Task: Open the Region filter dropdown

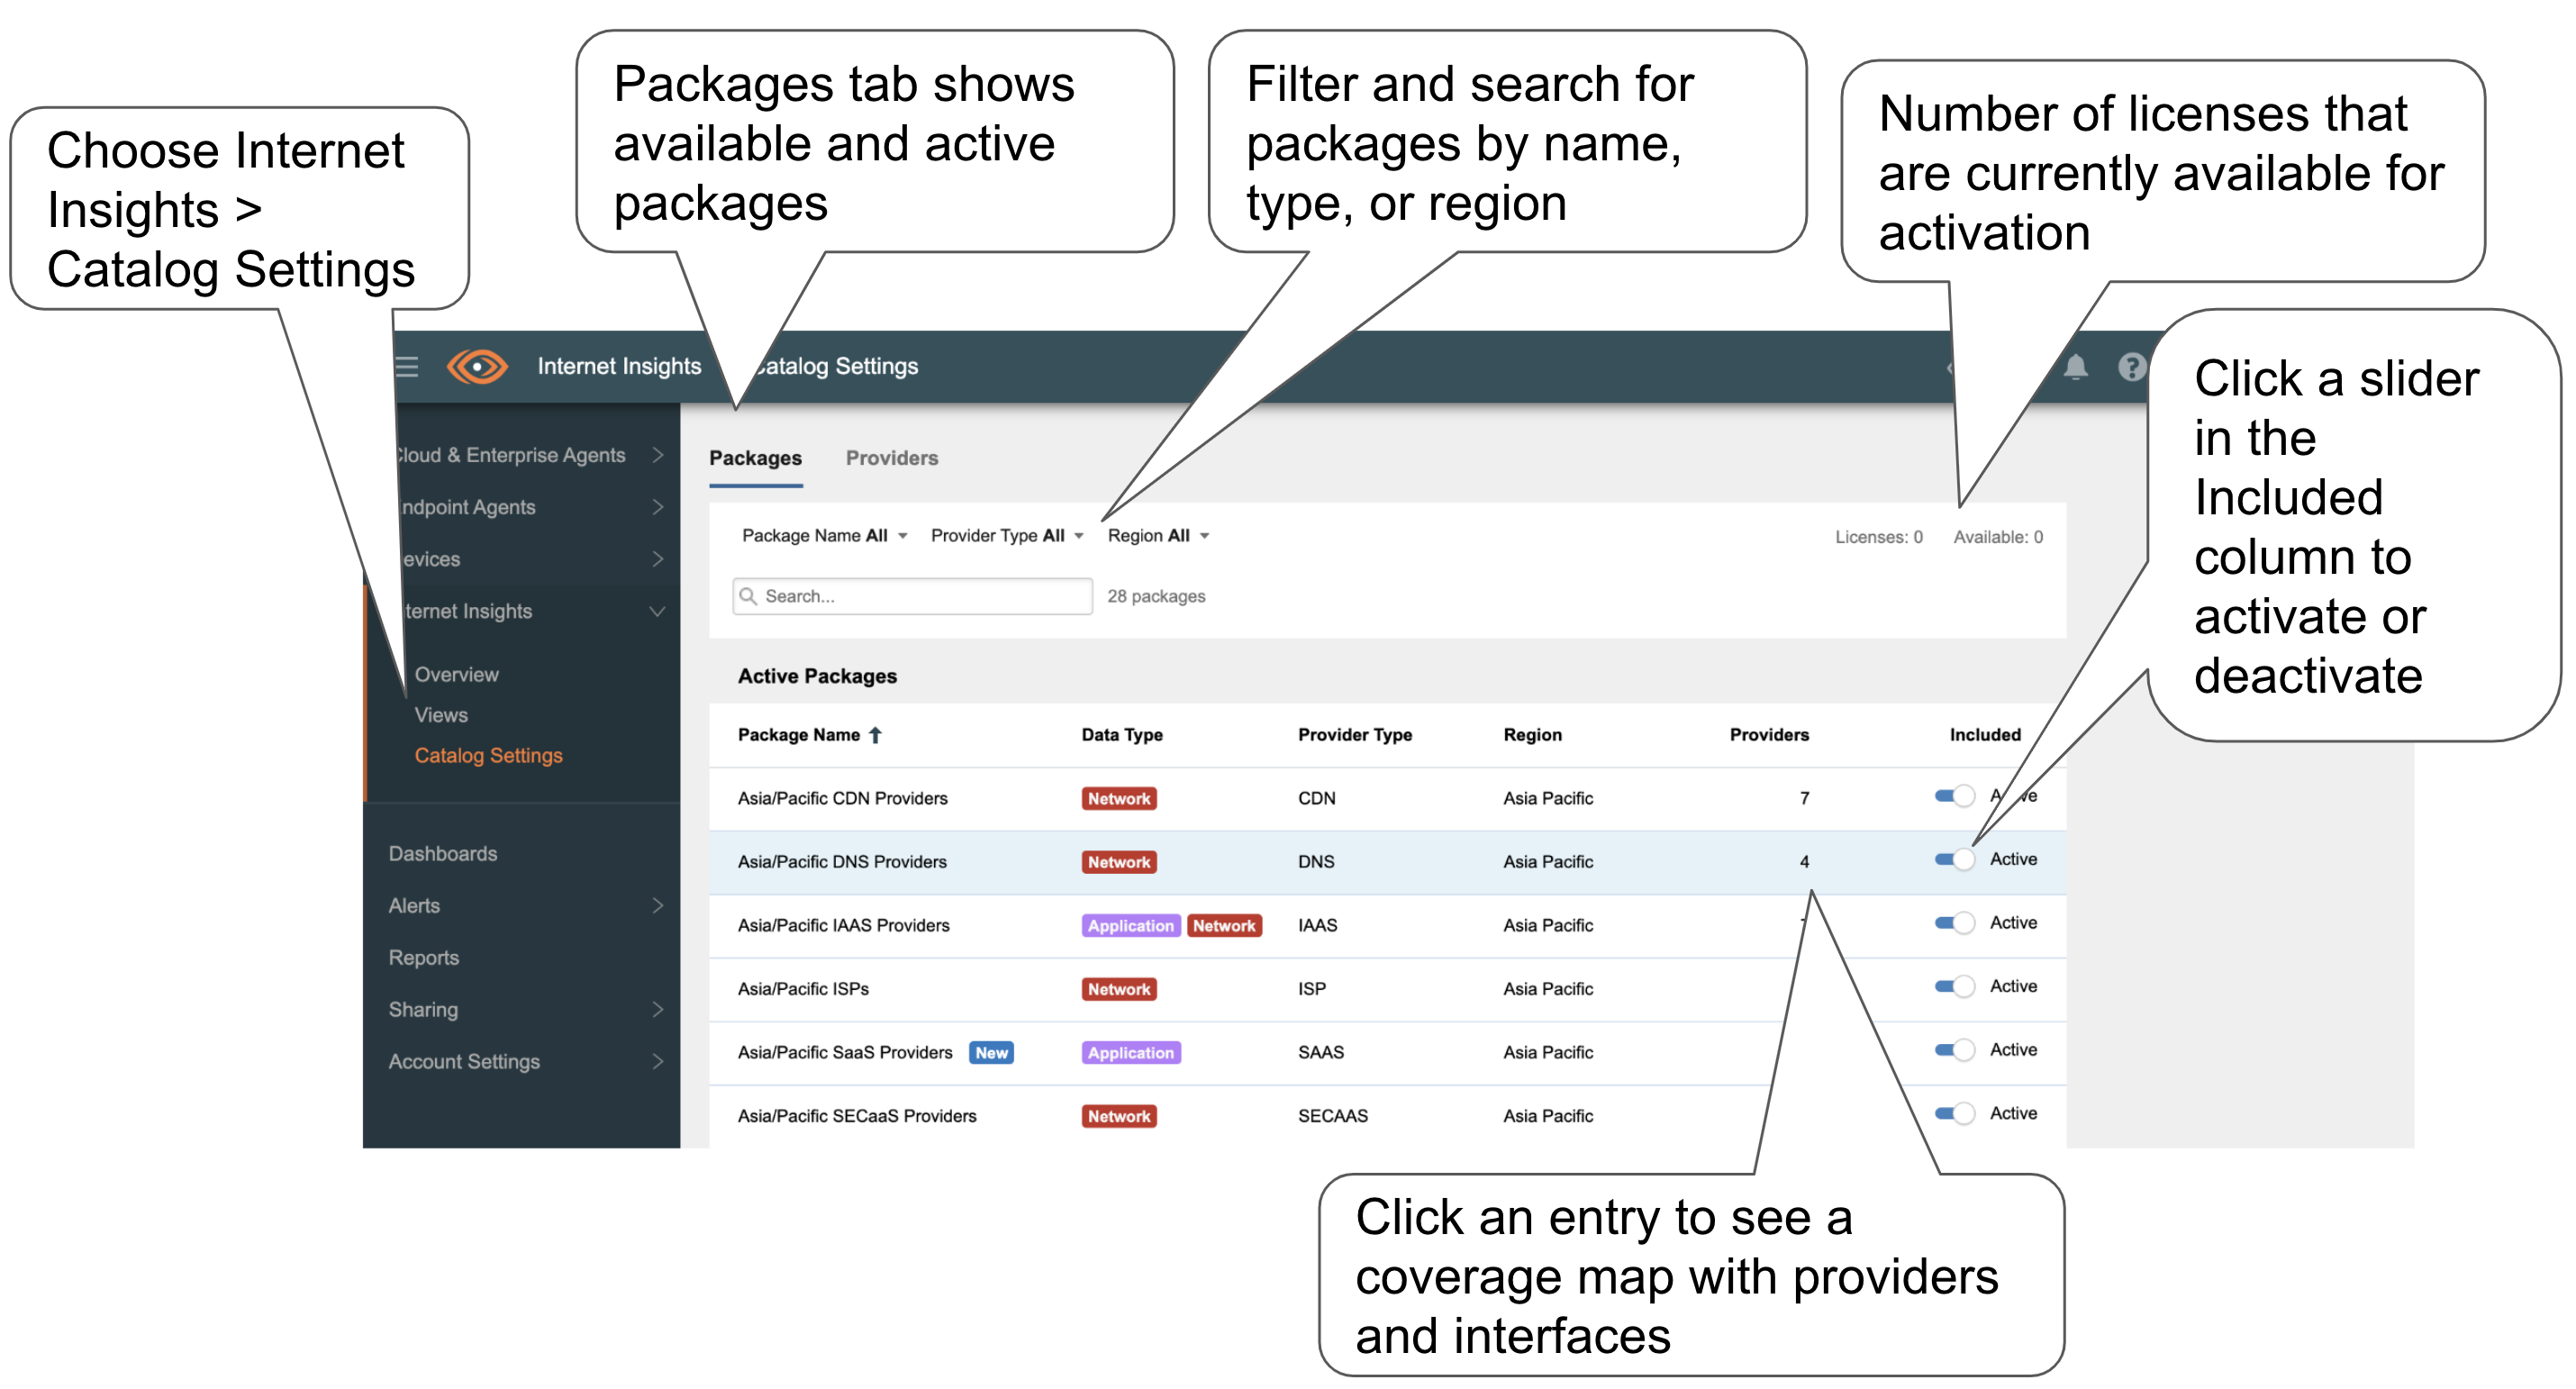Action: (x=1158, y=536)
